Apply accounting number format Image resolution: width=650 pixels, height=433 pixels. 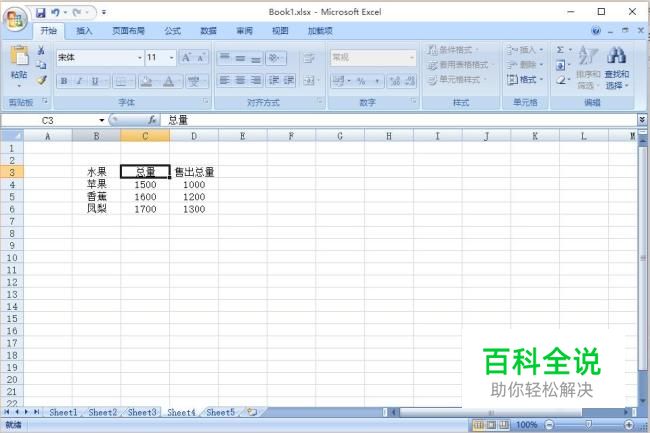coord(338,81)
